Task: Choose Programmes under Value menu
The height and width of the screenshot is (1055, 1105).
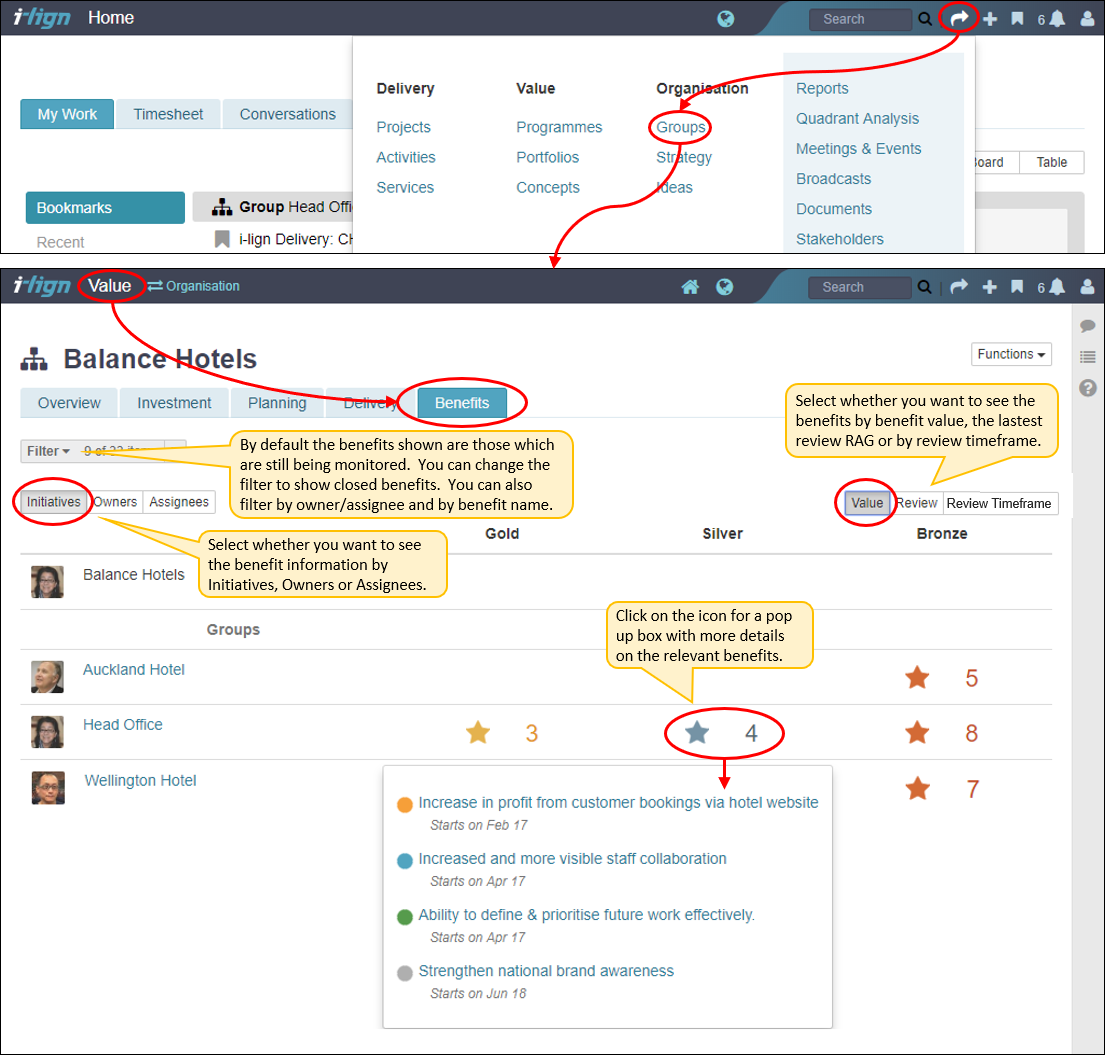Action: [560, 127]
